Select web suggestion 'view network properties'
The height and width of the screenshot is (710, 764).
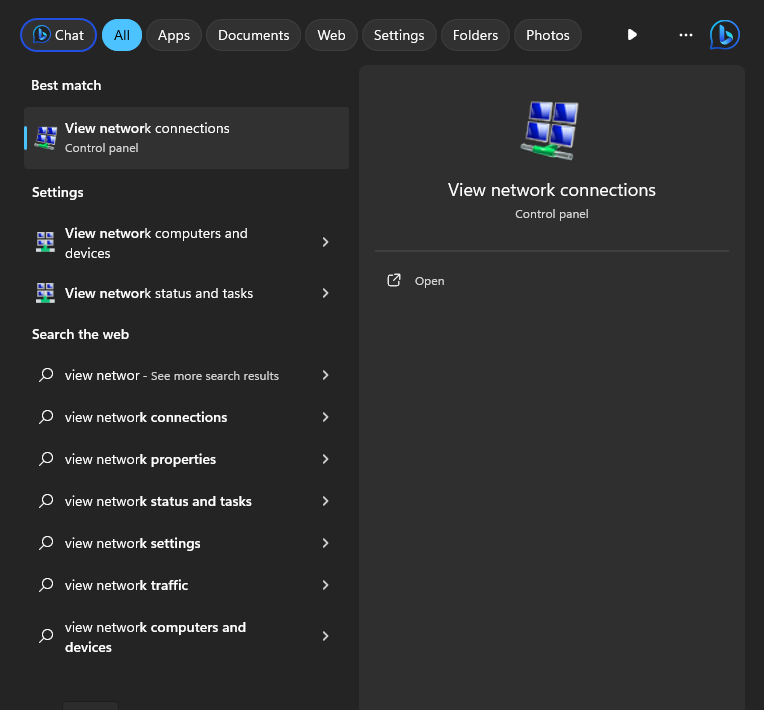click(187, 459)
